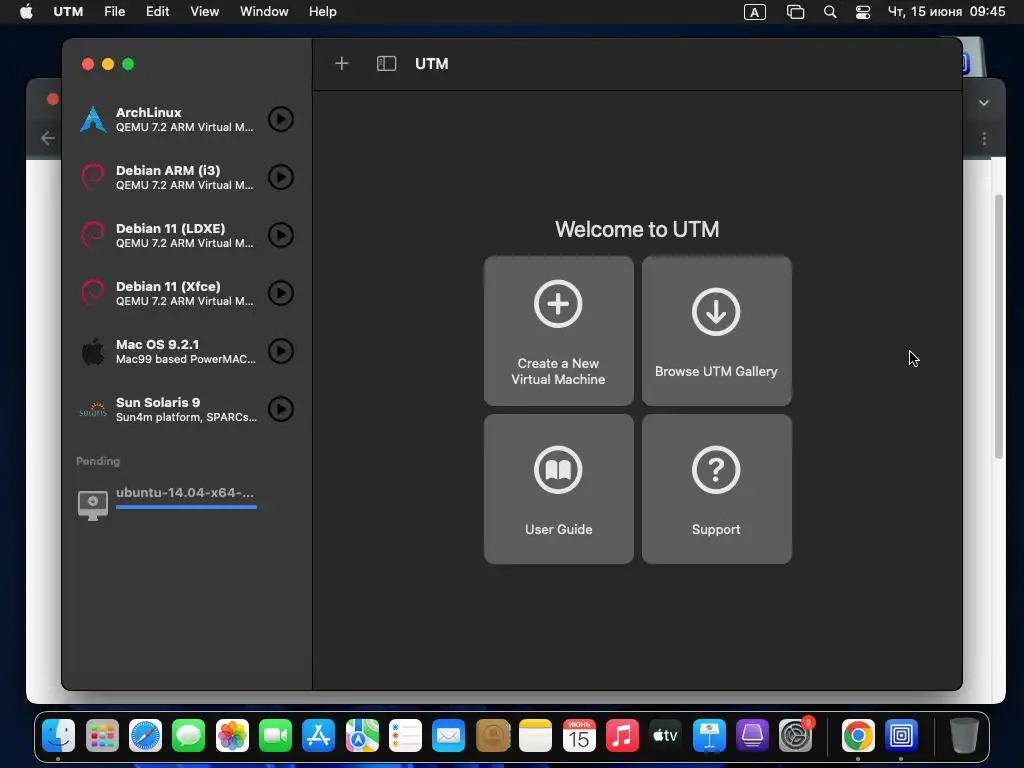Start the Debian ARM (i3) VM

pyautogui.click(x=281, y=177)
